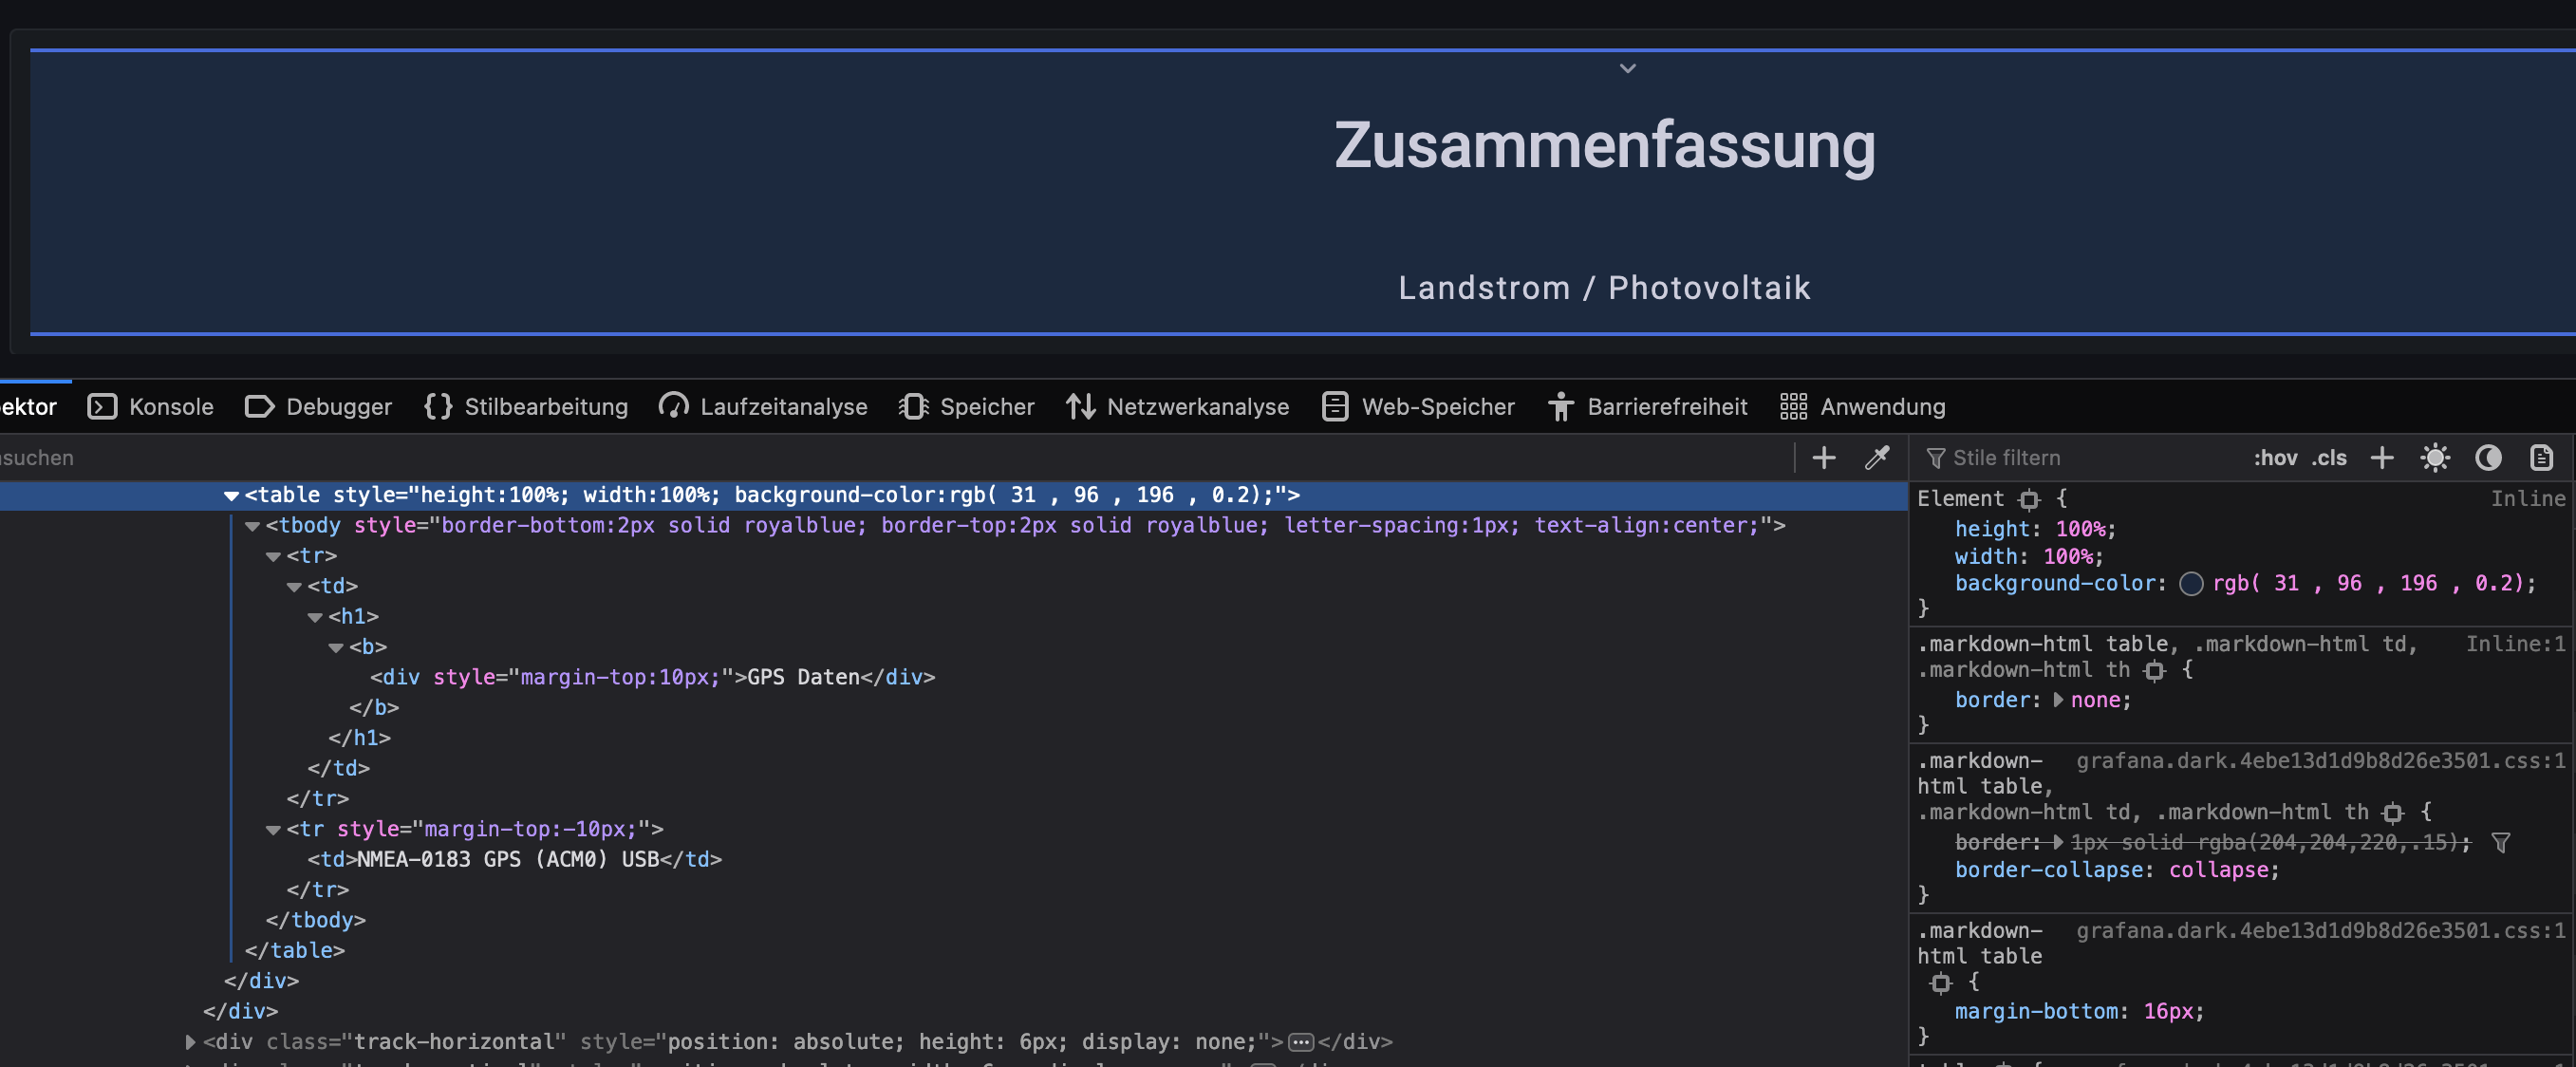Activate the eyedropper color picker icon

[1877, 458]
